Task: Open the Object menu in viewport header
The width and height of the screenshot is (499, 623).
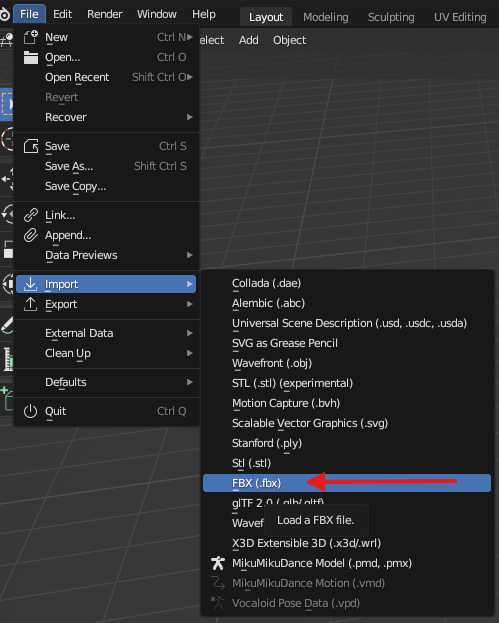Action: tap(289, 40)
